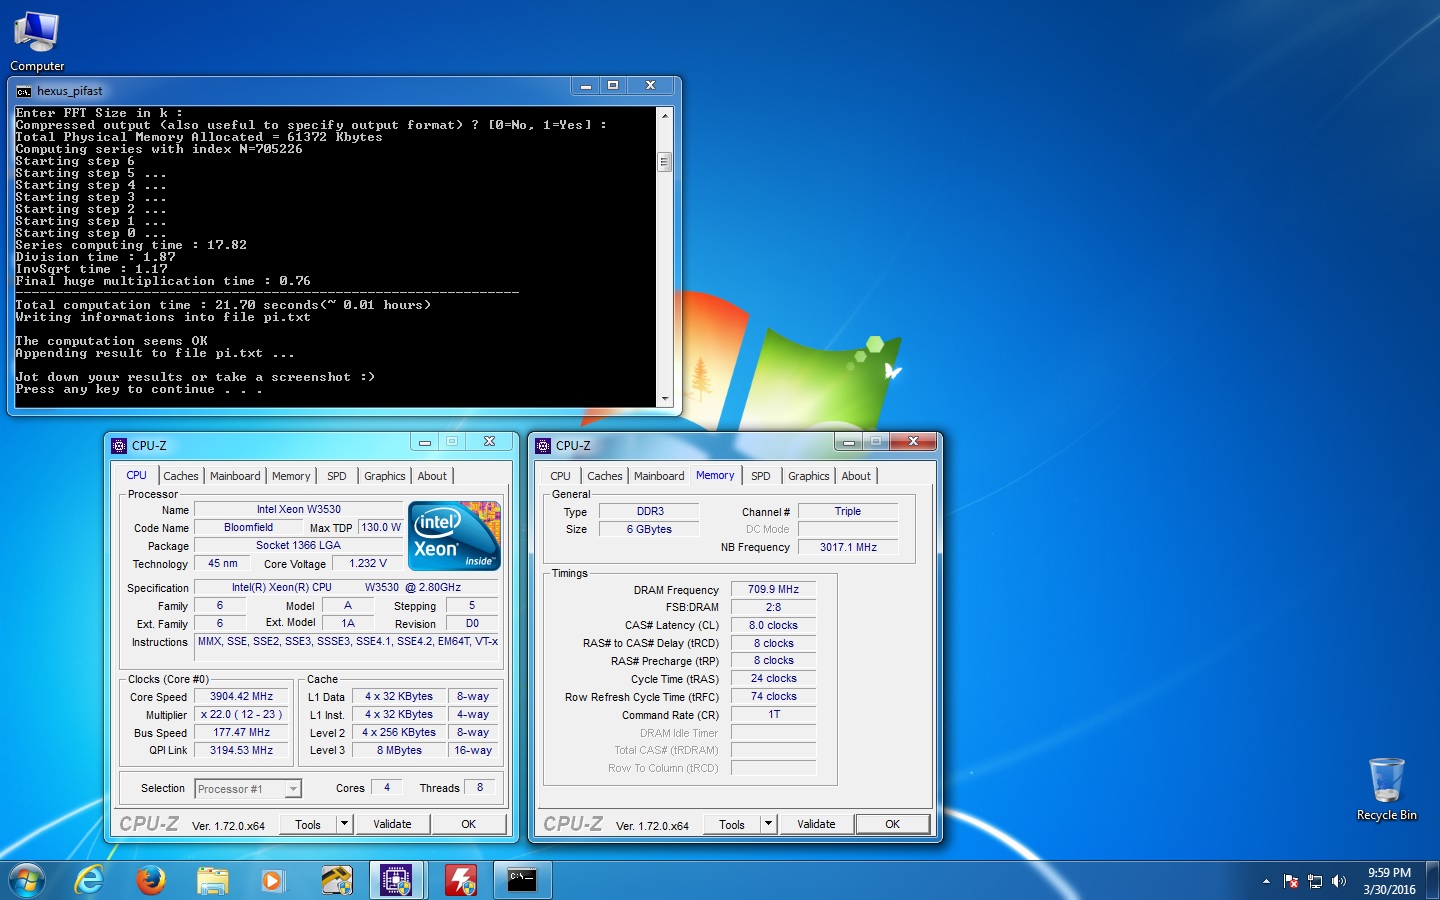Switch to Graphics tab in left CPU-Z

point(385,476)
